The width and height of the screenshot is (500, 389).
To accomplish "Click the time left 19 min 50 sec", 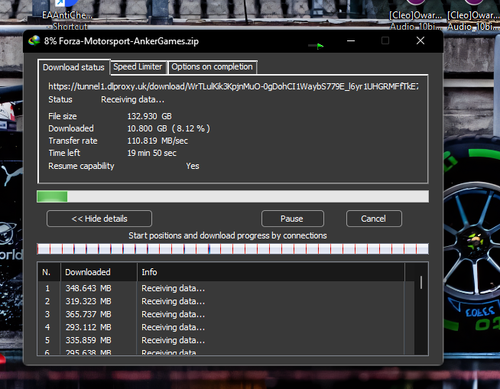I will click(152, 153).
